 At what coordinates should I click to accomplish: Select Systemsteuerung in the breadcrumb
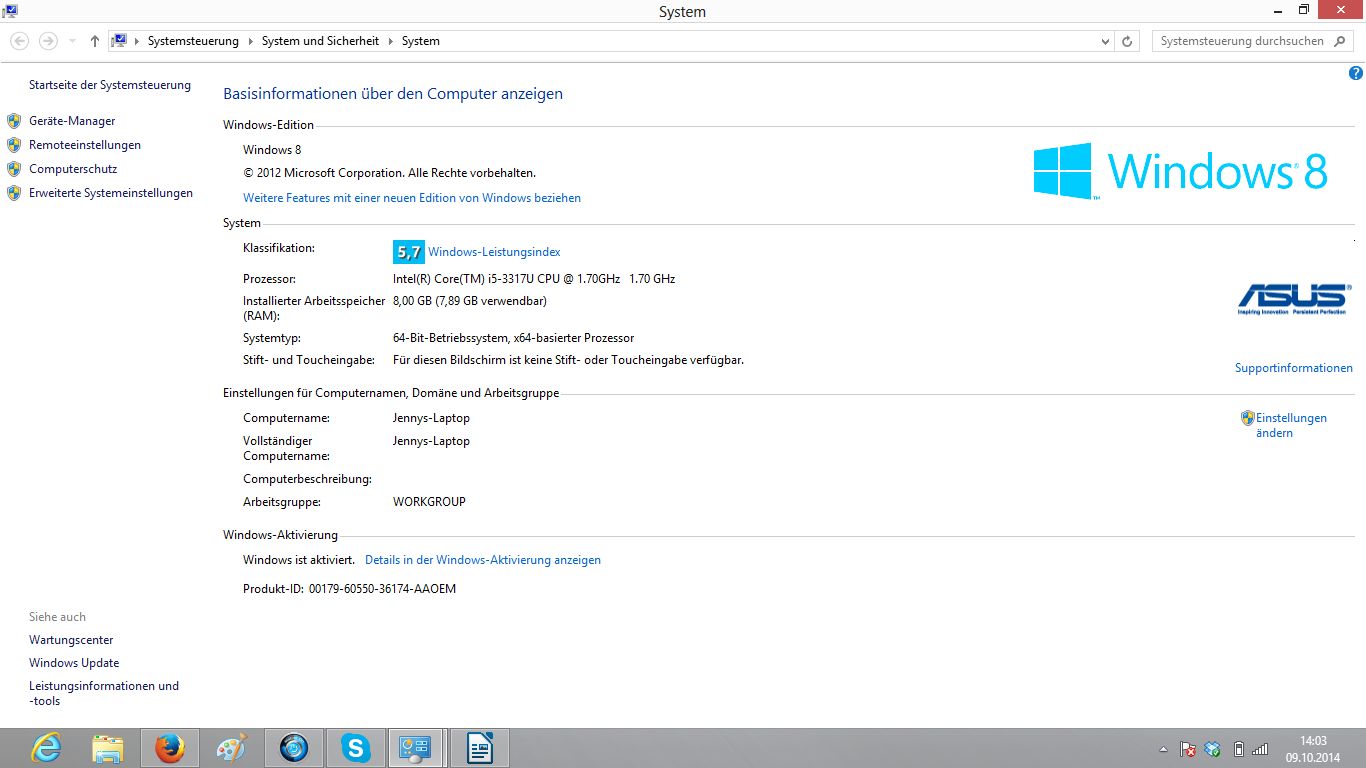[x=193, y=41]
